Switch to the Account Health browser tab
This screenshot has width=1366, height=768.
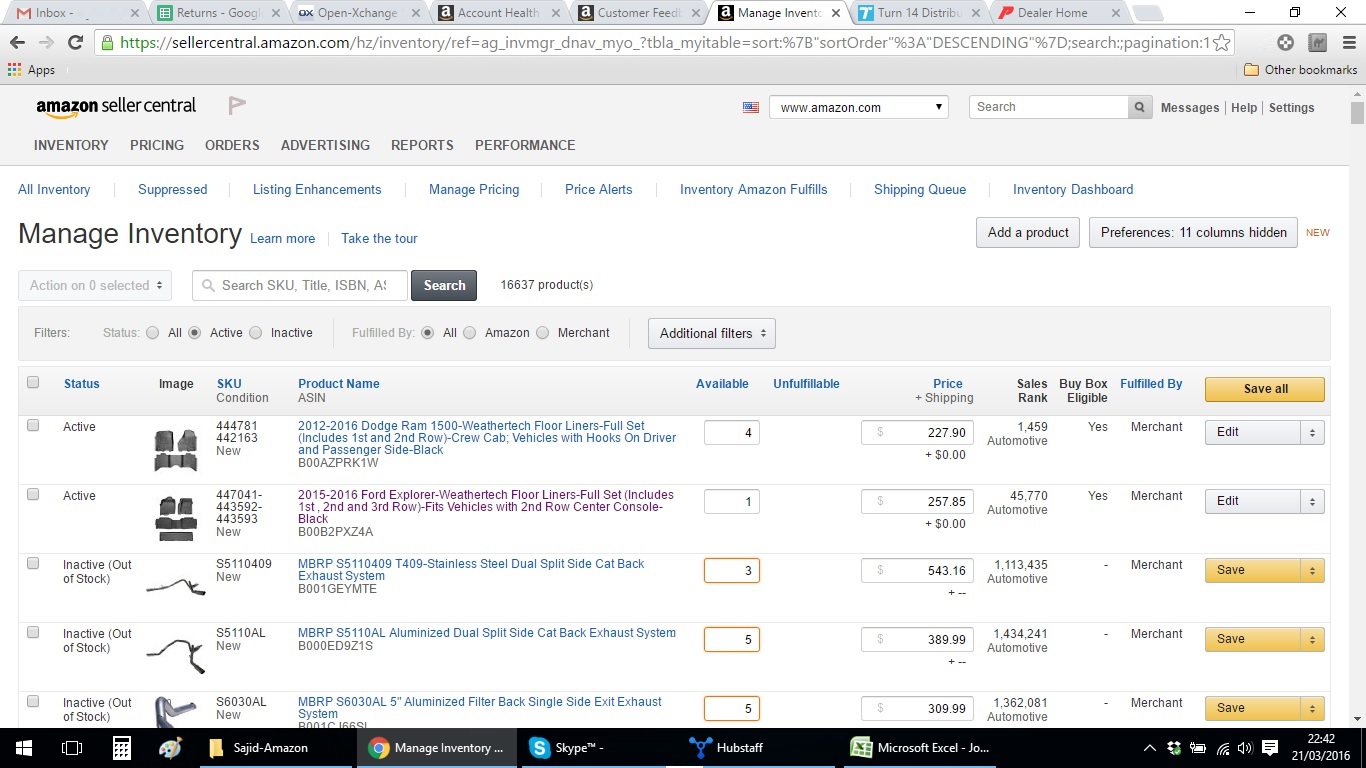click(497, 13)
